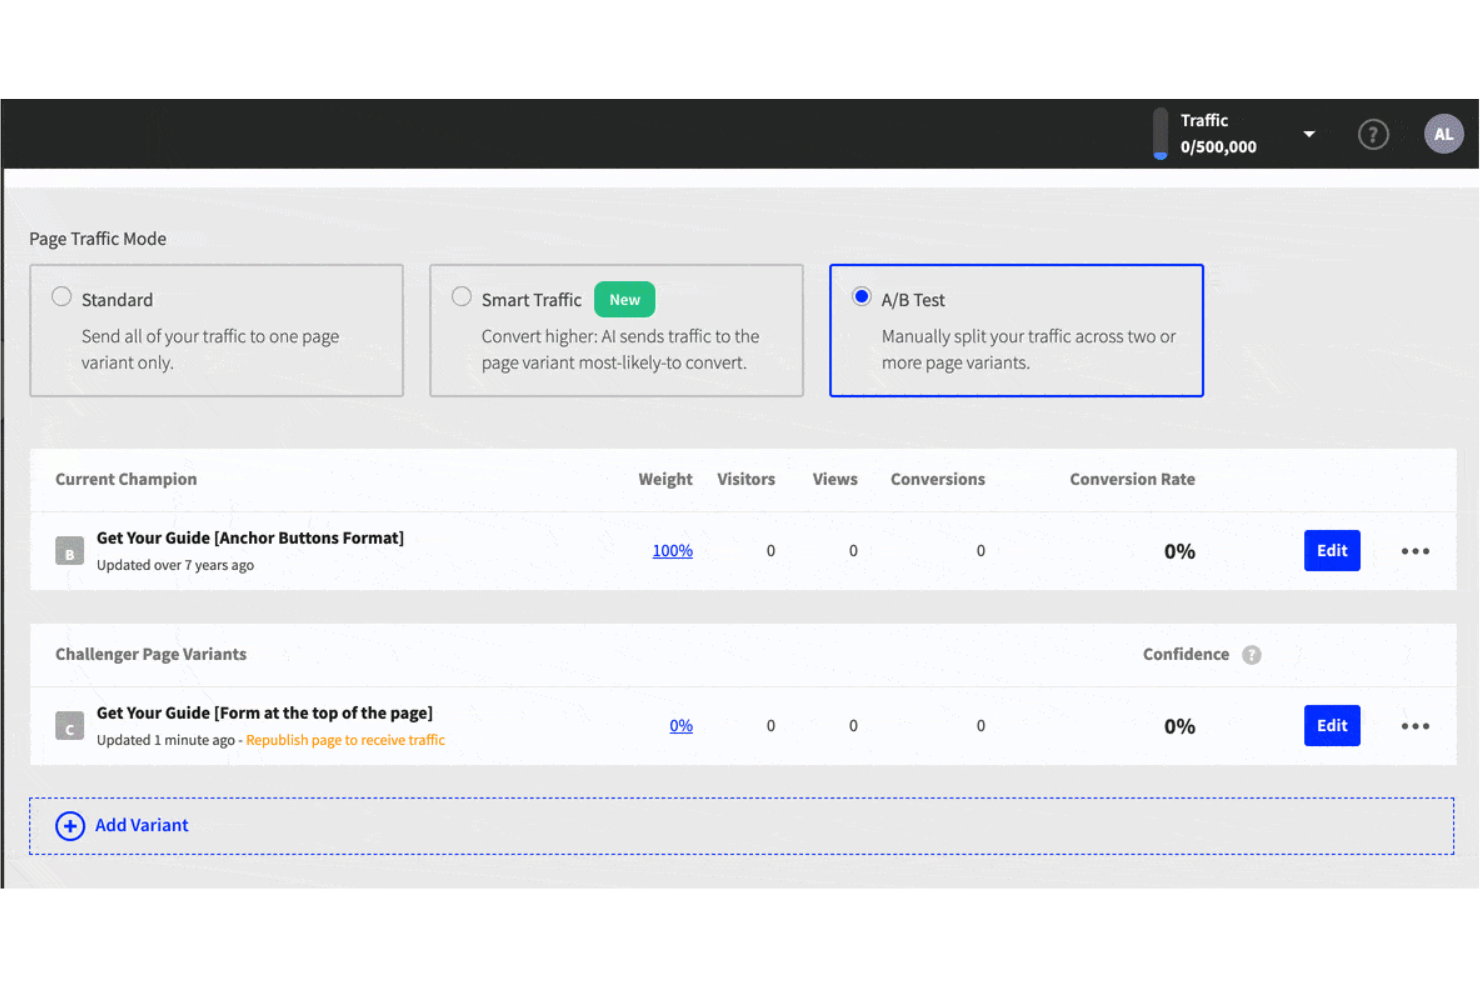Click the C variant badge icon
The image size is (1480, 987).
tap(69, 727)
